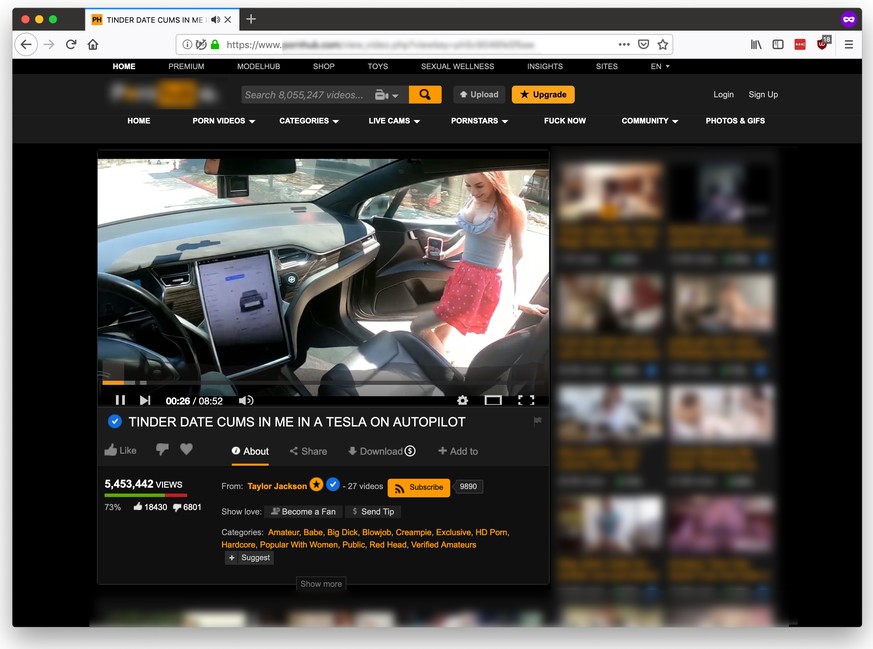Expand the Community nav dropdown

[650, 121]
